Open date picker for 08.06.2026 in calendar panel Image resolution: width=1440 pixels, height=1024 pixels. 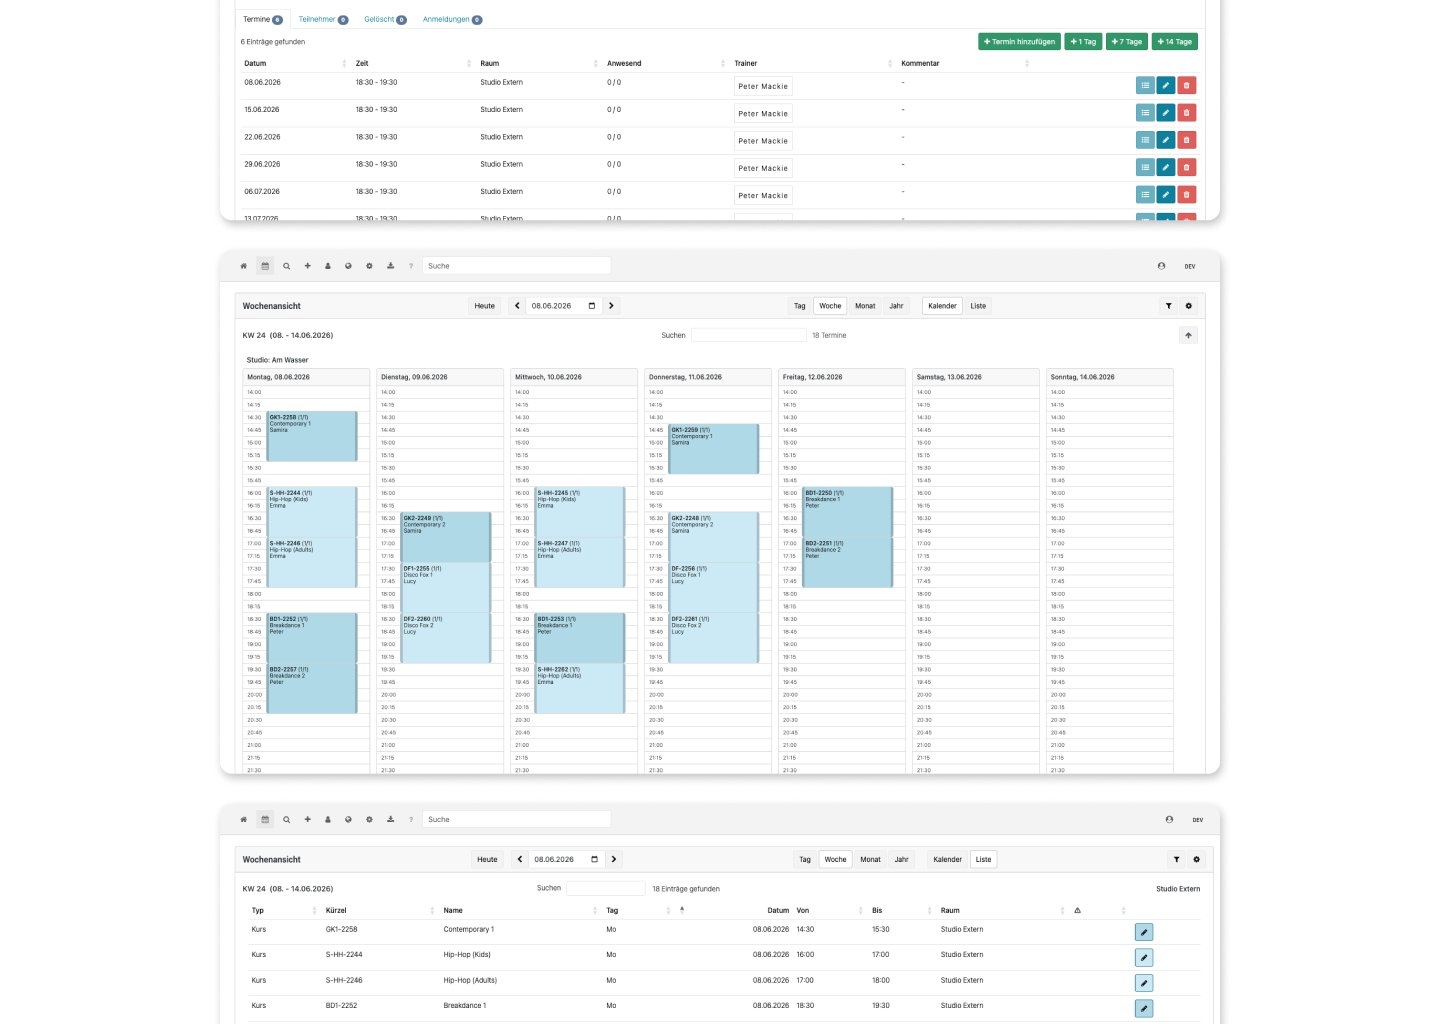click(592, 306)
